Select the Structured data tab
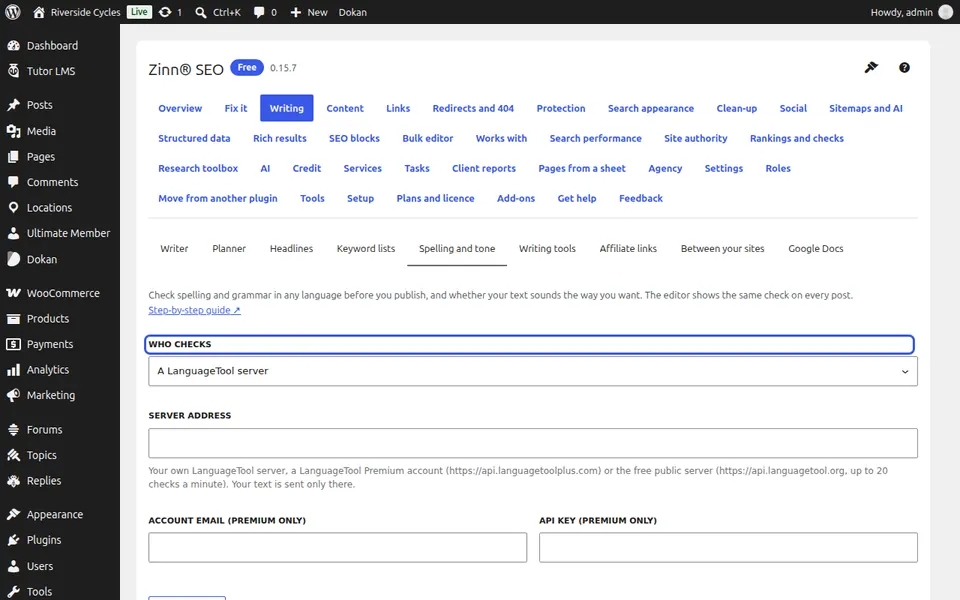Screen dimensions: 960x600 (x=194, y=138)
